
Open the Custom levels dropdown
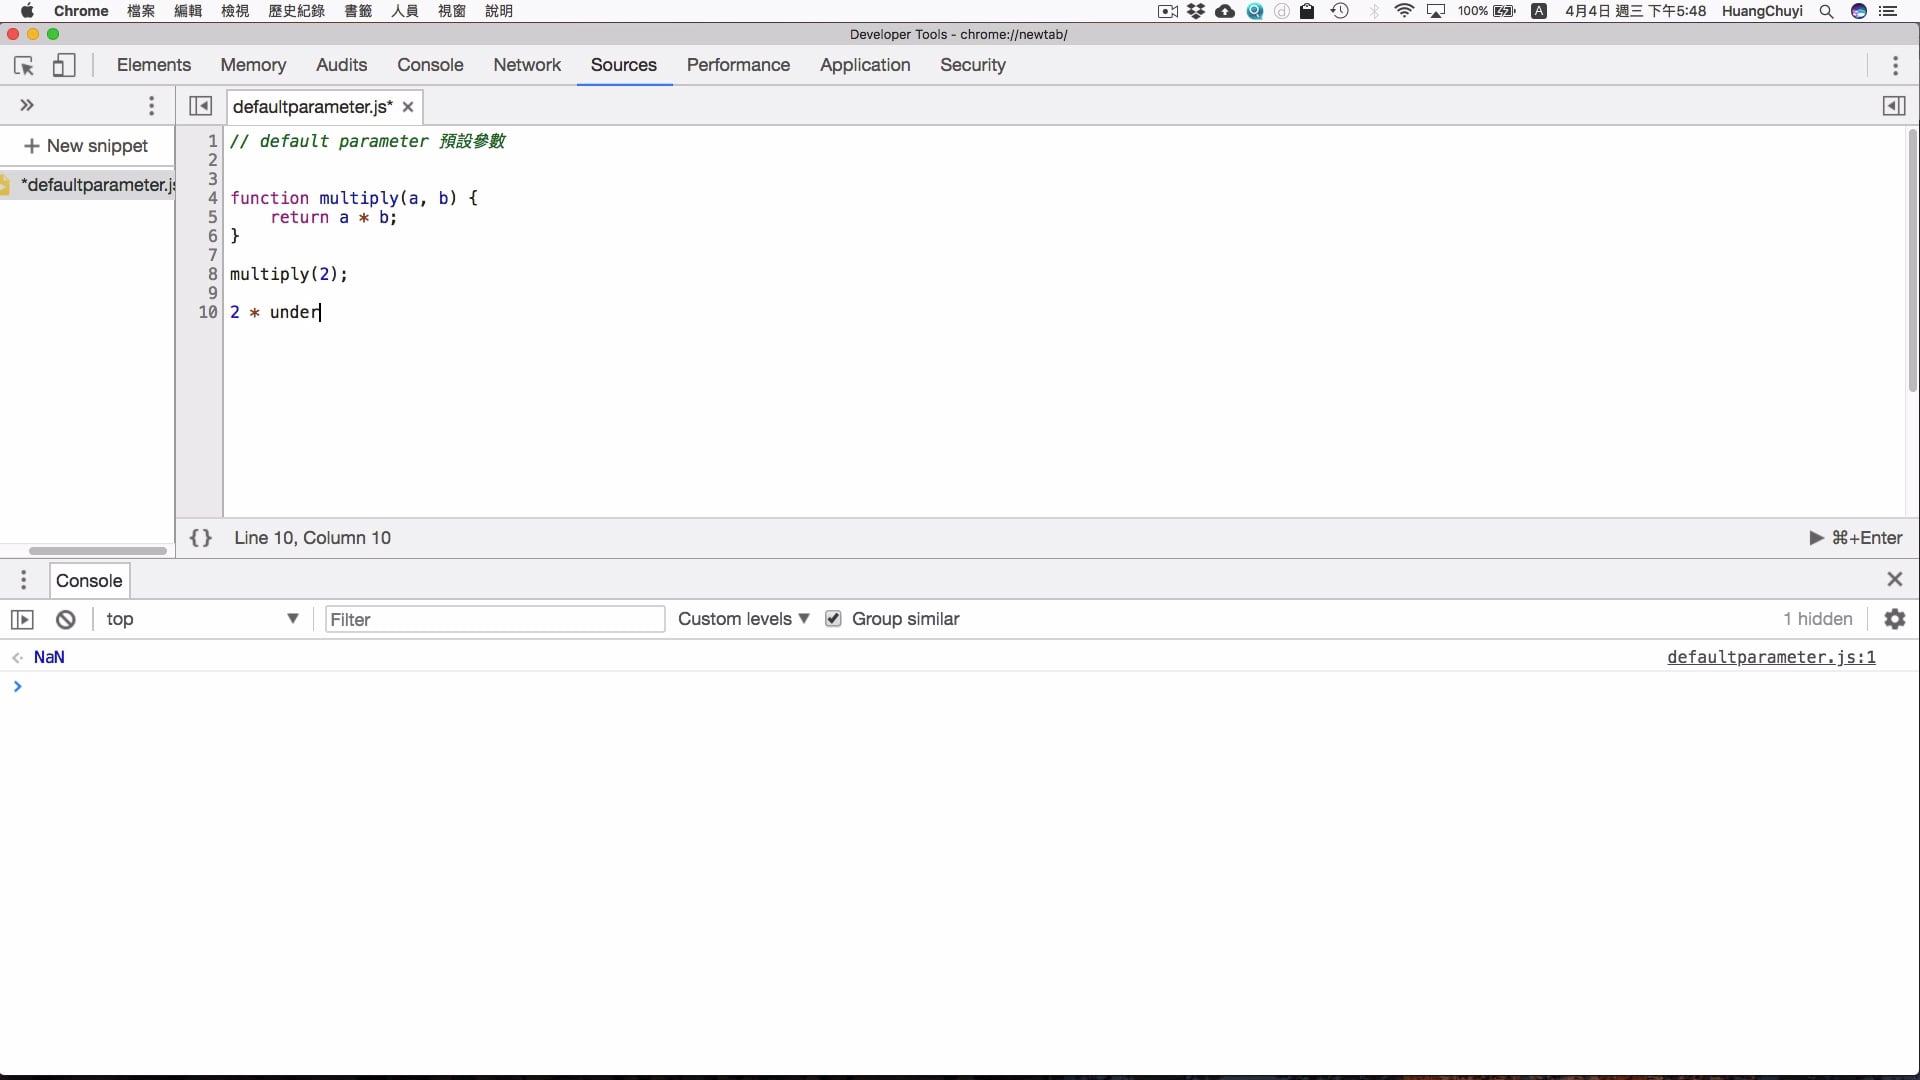[742, 619]
